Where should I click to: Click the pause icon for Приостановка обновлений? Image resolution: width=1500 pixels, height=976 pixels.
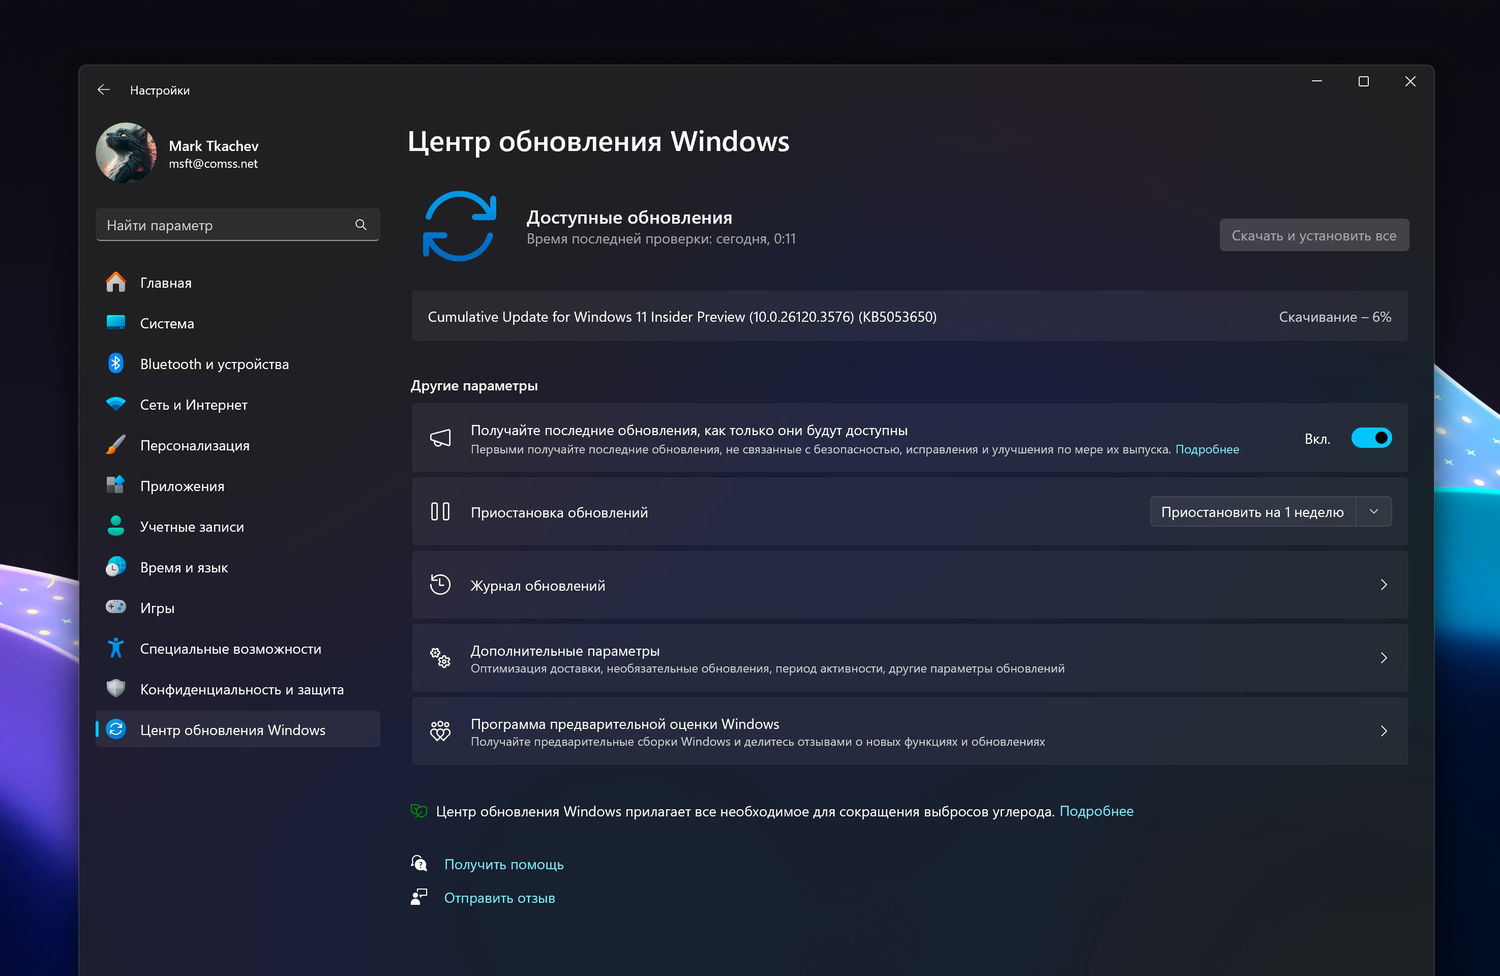(x=440, y=512)
